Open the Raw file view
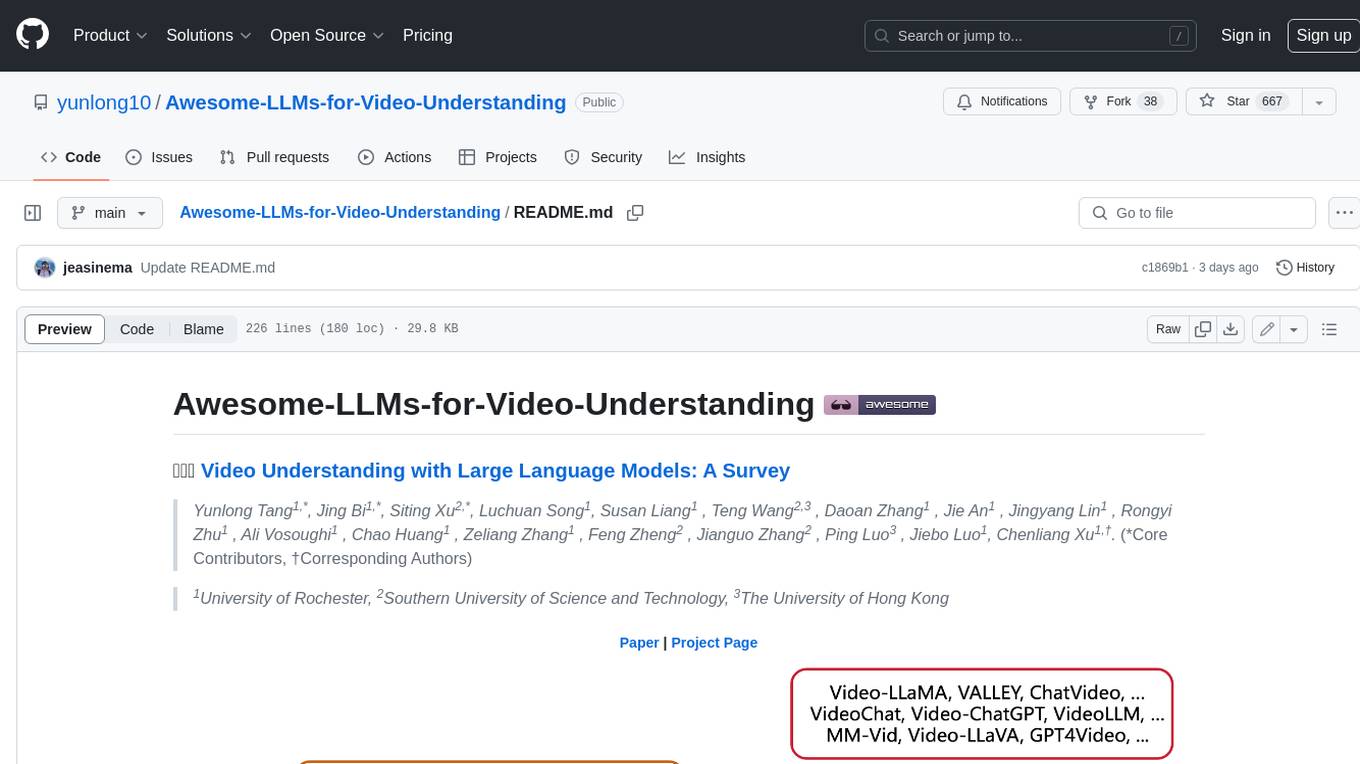 click(x=1168, y=329)
